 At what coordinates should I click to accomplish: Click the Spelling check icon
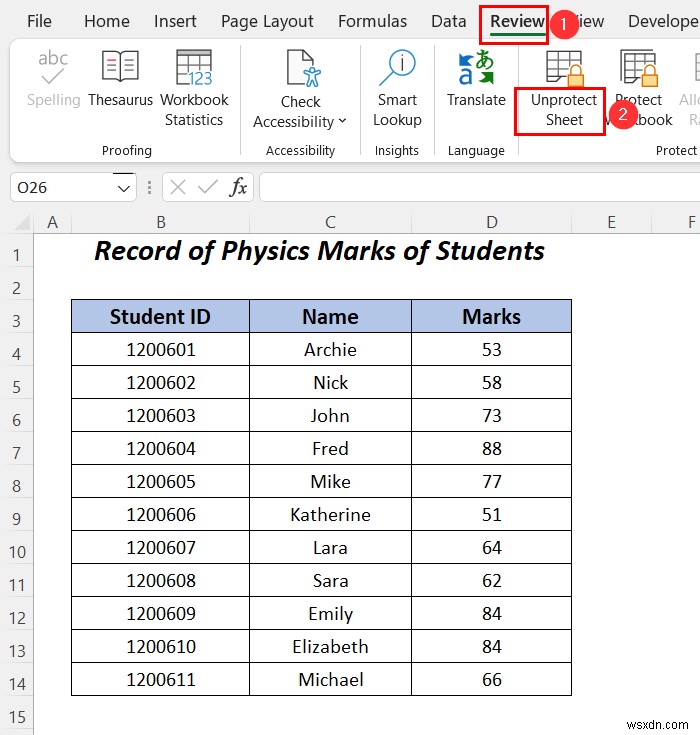(53, 68)
